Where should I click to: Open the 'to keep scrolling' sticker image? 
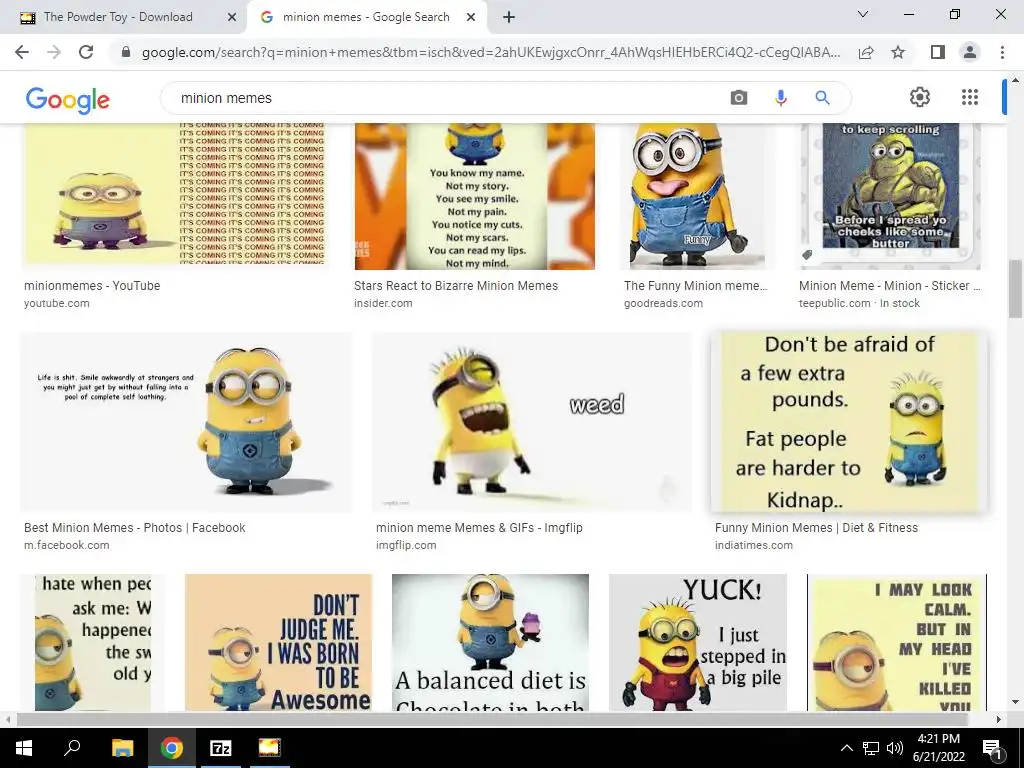pyautogui.click(x=891, y=197)
